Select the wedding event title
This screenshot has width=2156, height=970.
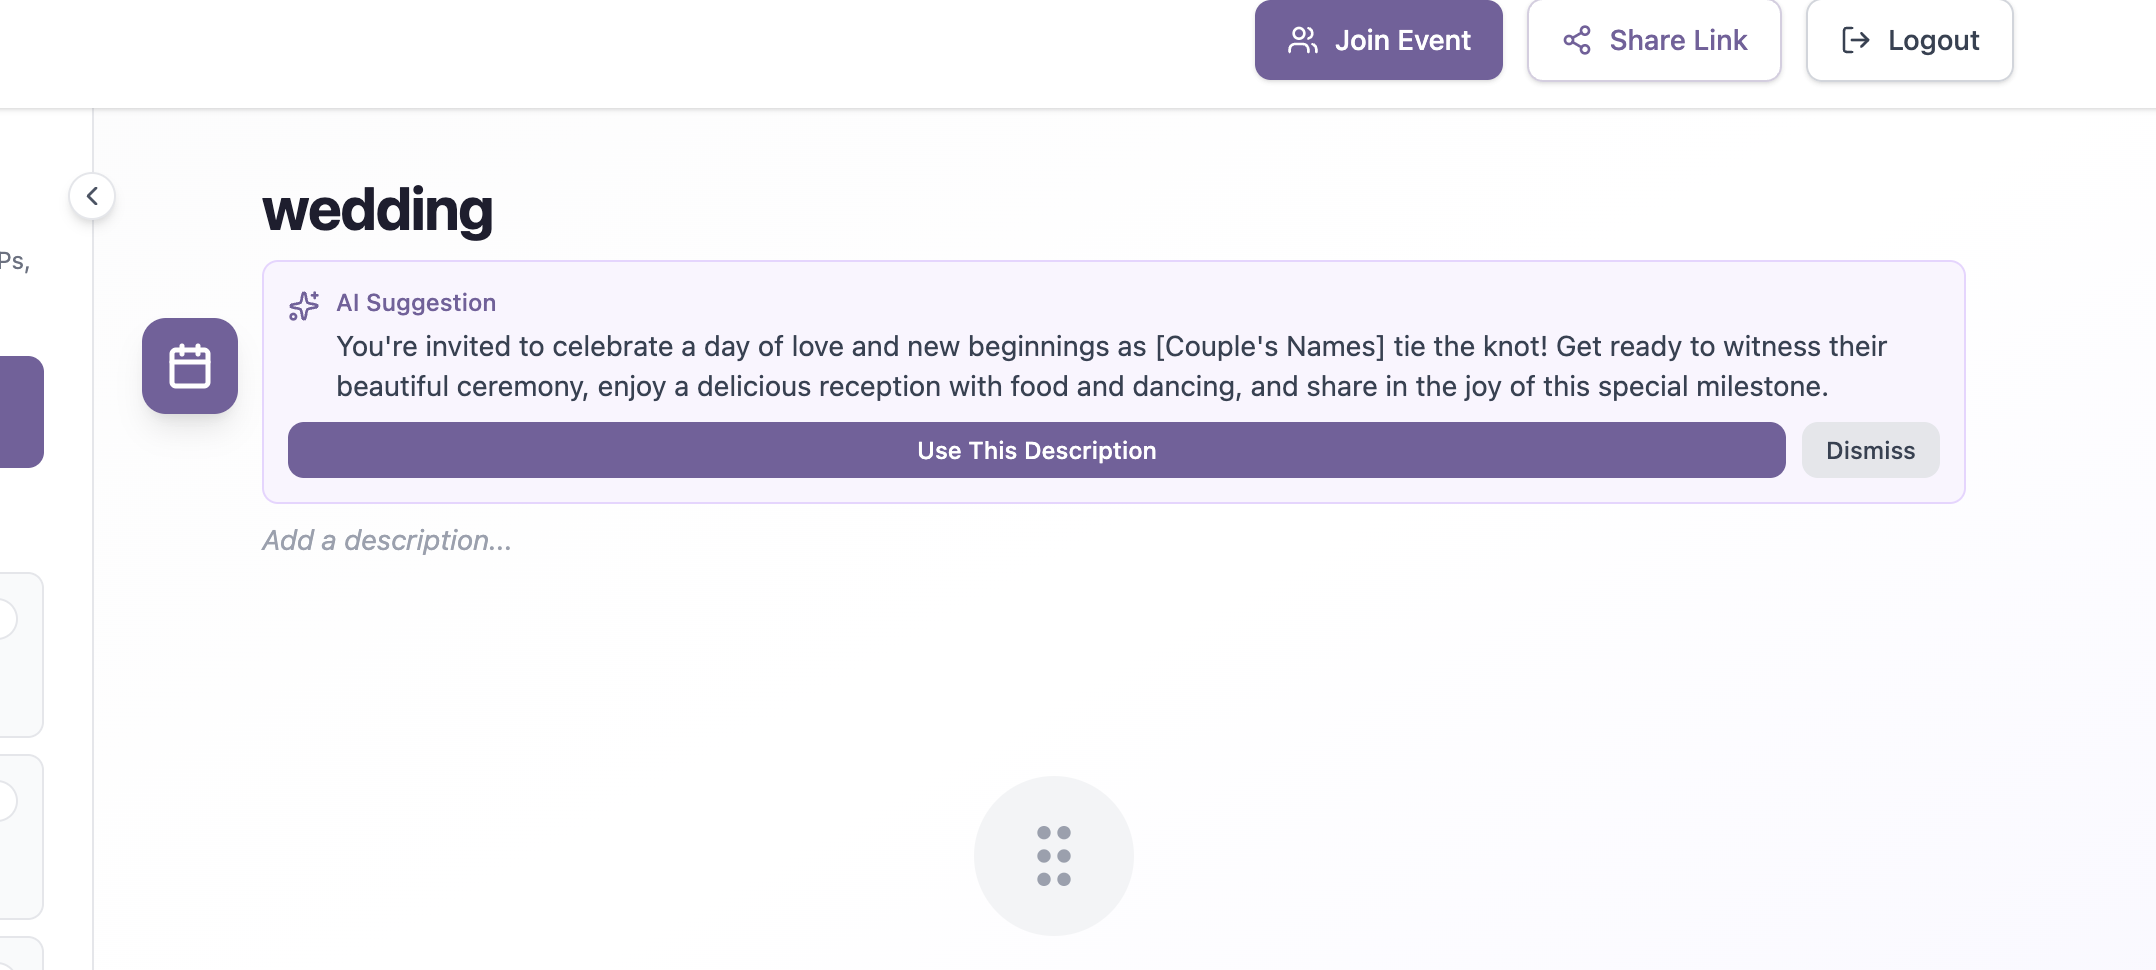[377, 210]
